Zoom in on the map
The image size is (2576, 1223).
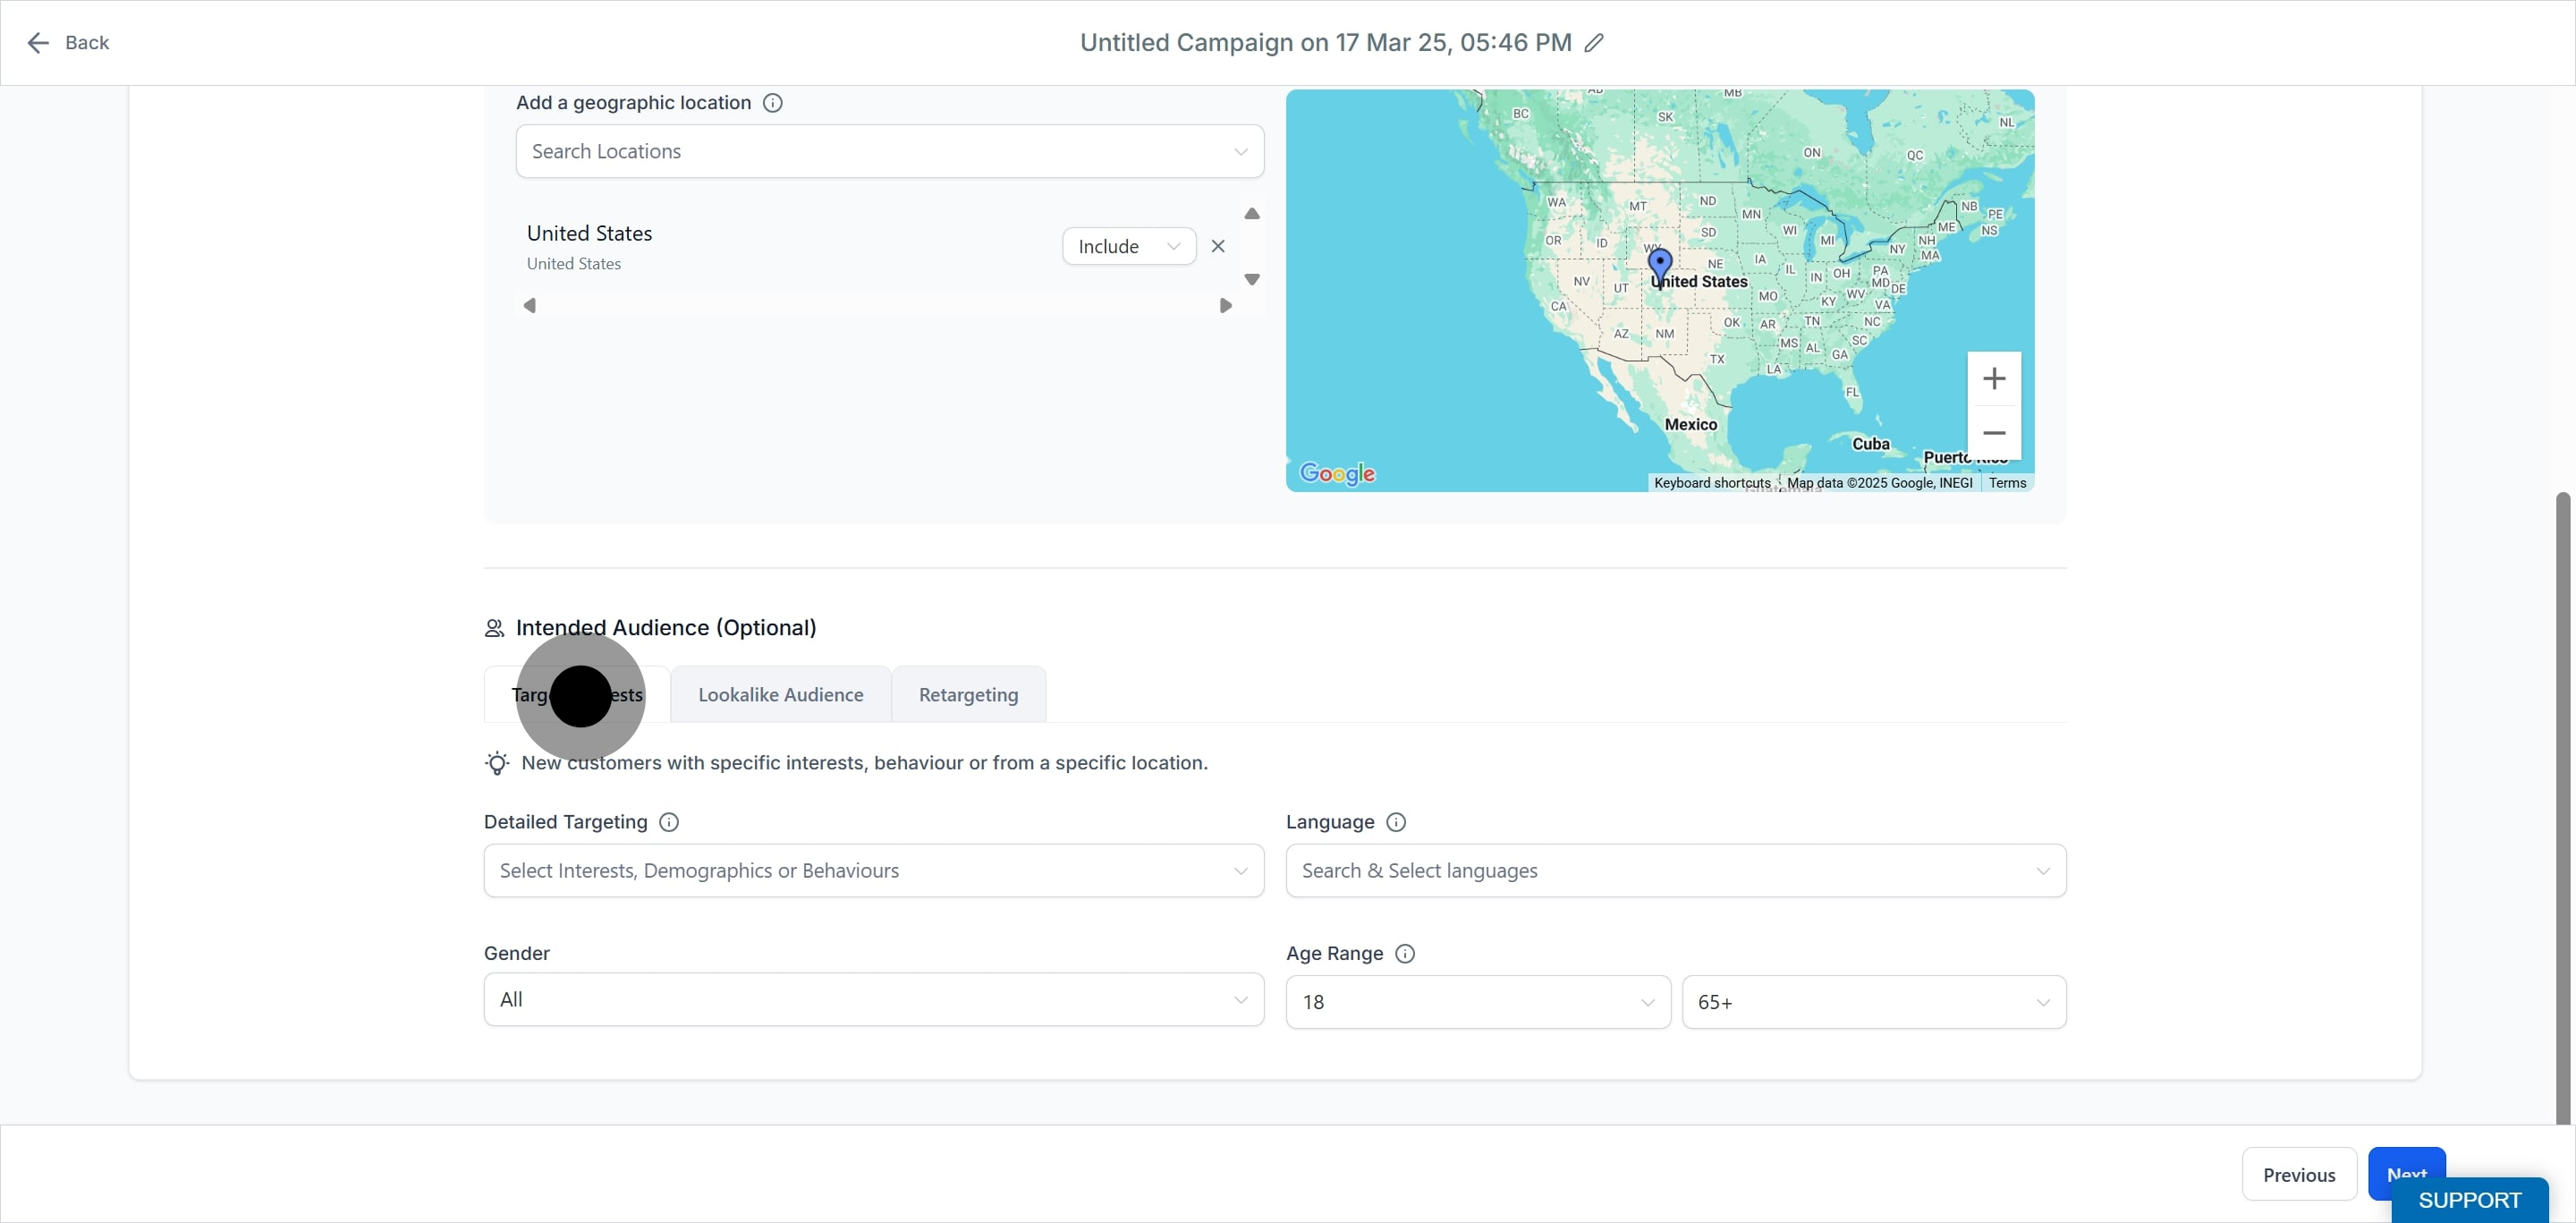[1993, 379]
